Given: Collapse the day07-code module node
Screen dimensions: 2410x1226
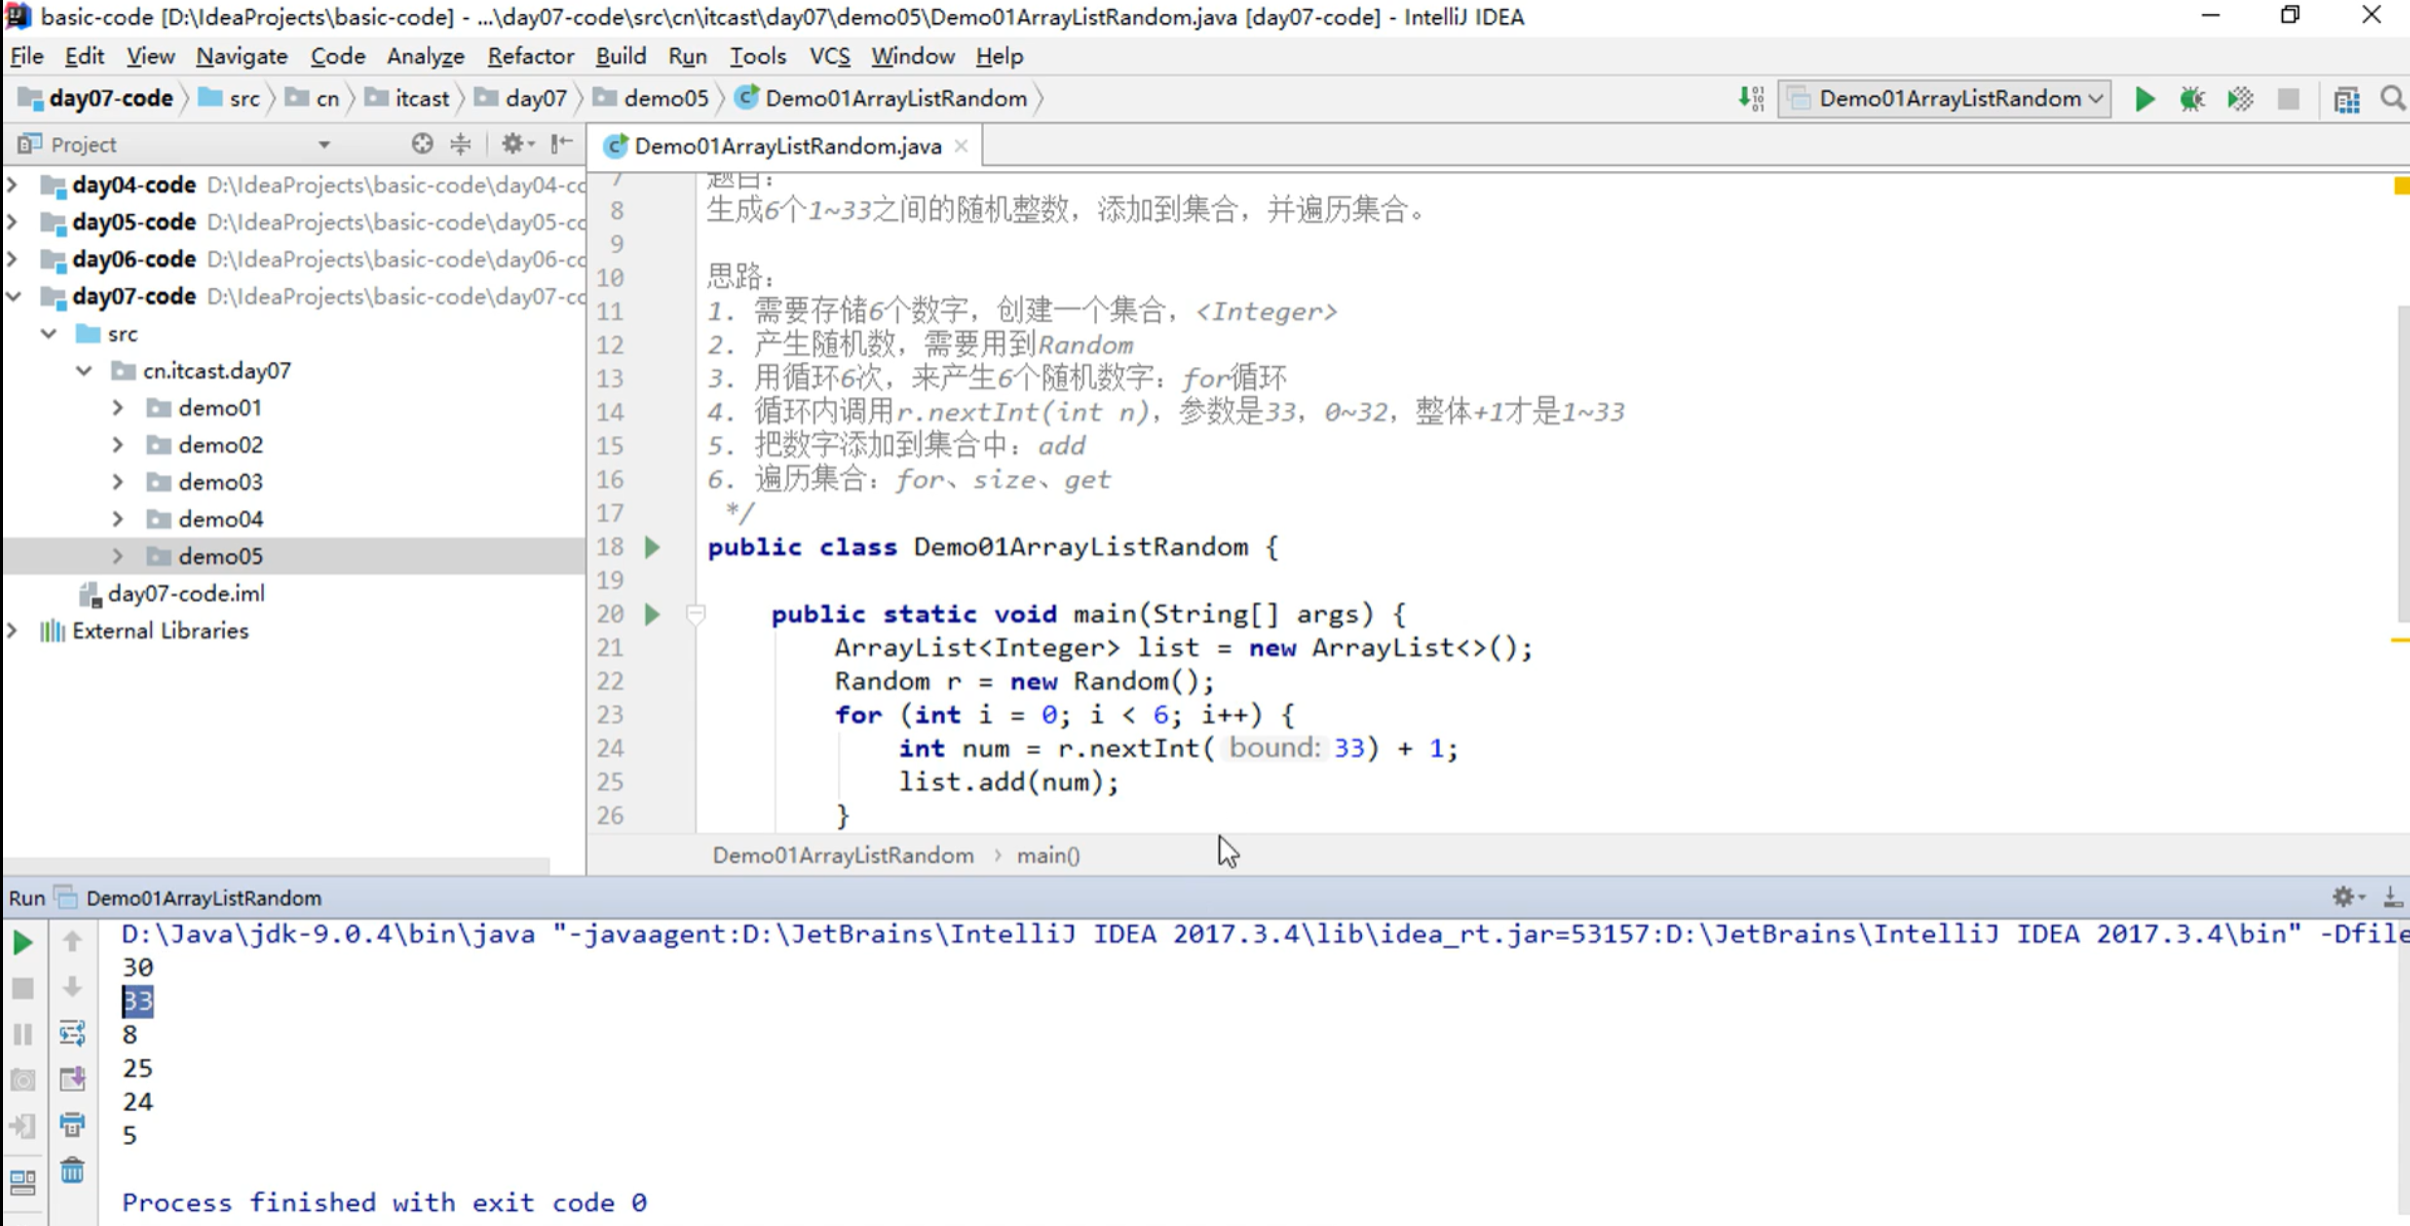Looking at the screenshot, I should point(14,296).
